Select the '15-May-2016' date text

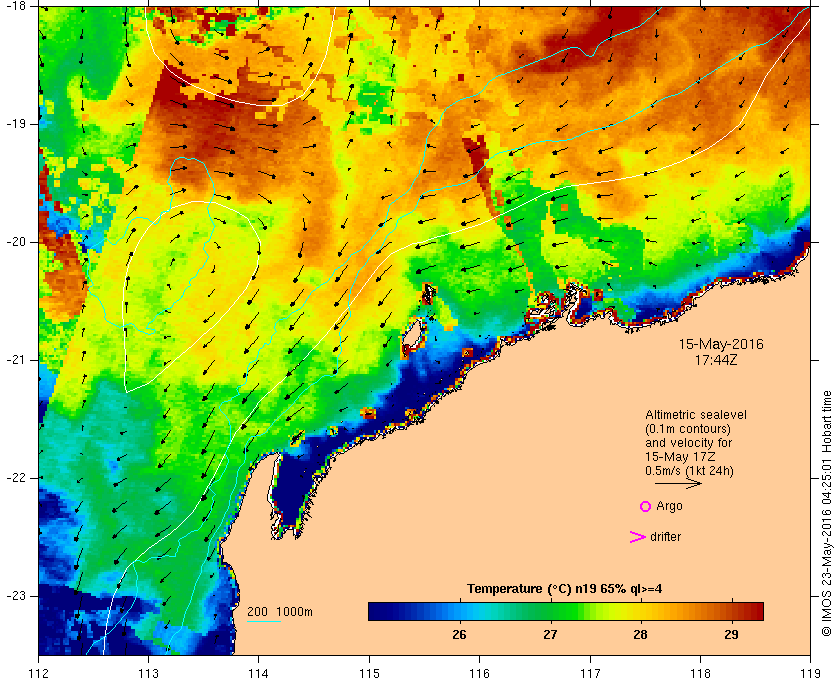point(721,344)
